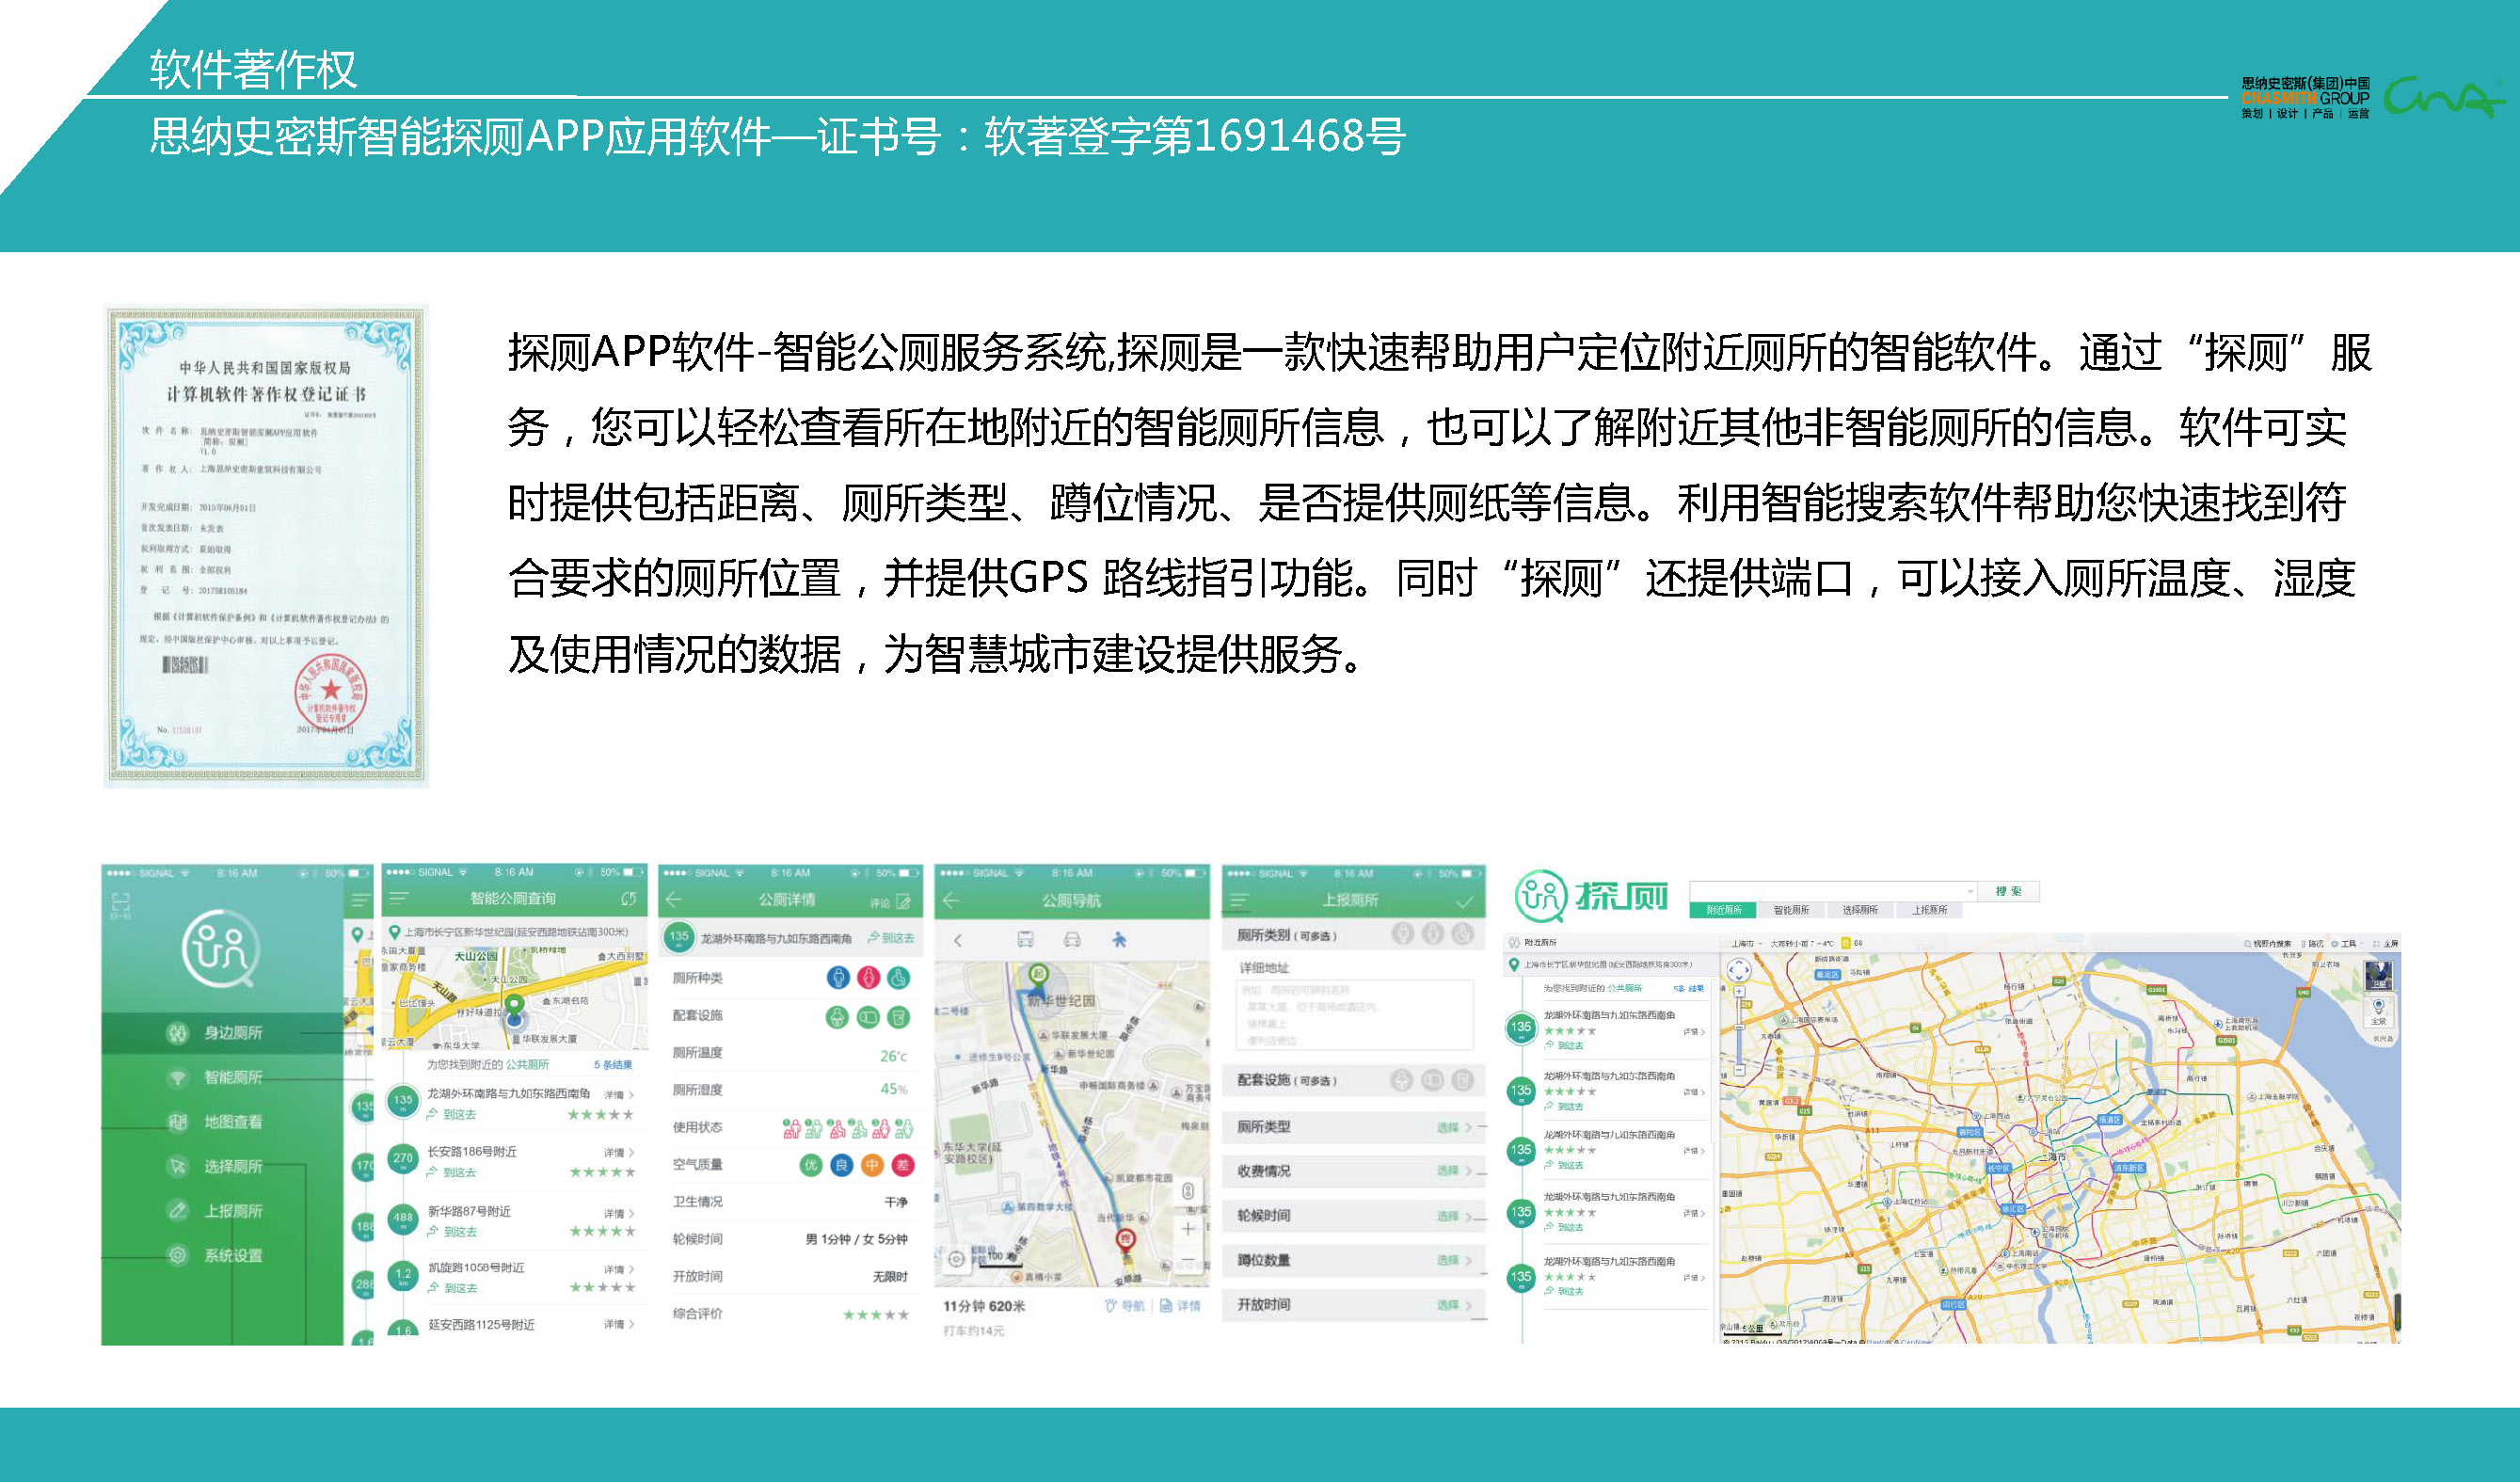Click the male toilet icon in 厕所种类

pyautogui.click(x=838, y=978)
